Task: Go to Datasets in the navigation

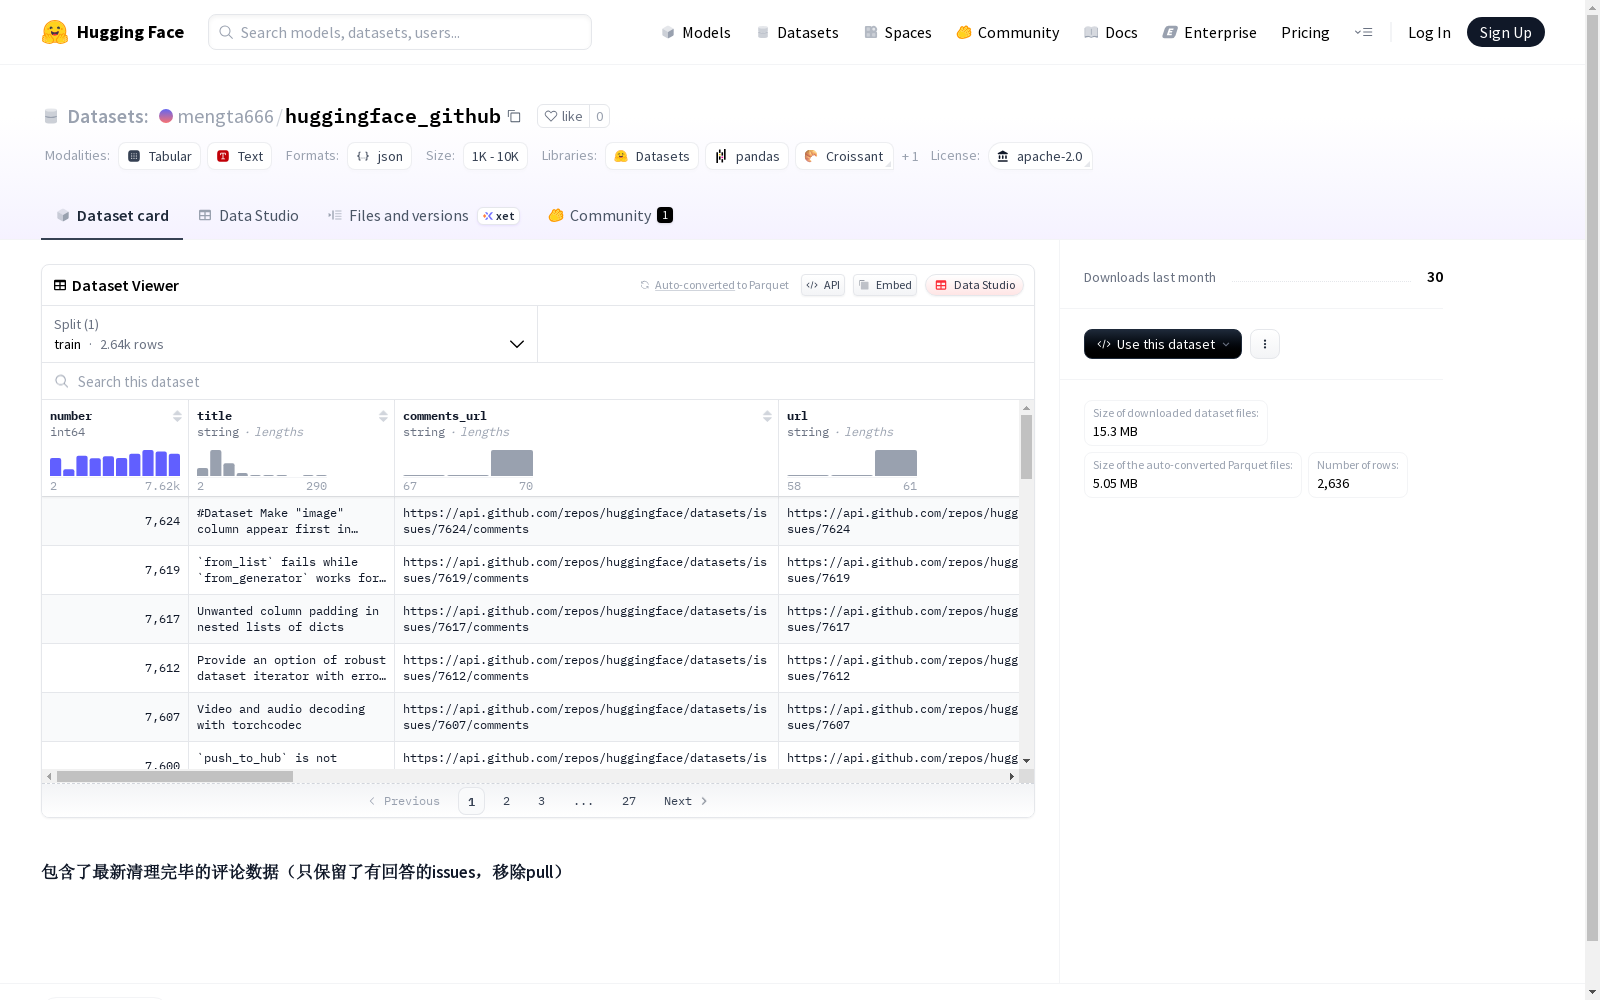Action: point(797,32)
